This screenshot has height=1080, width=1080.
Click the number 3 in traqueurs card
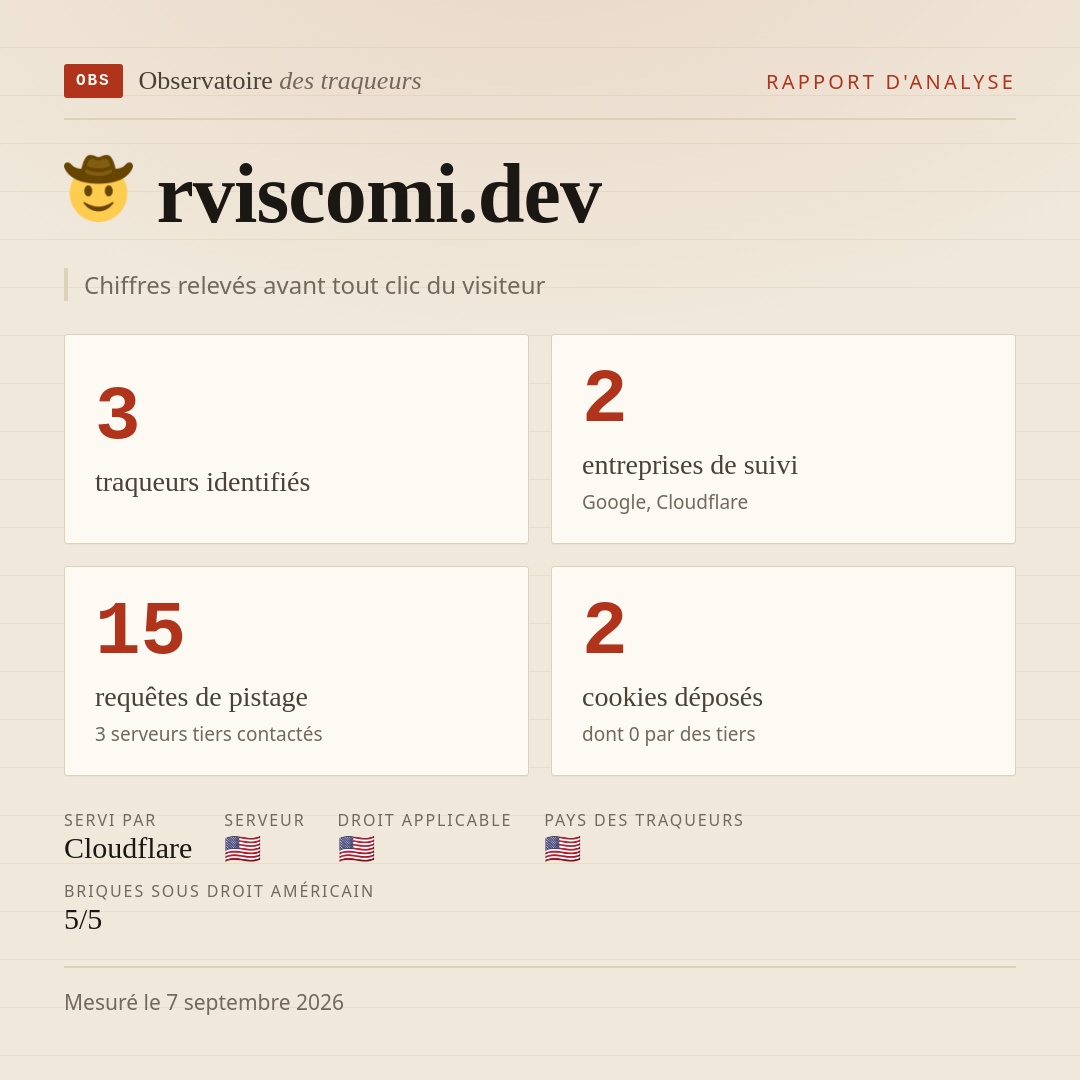pos(118,413)
